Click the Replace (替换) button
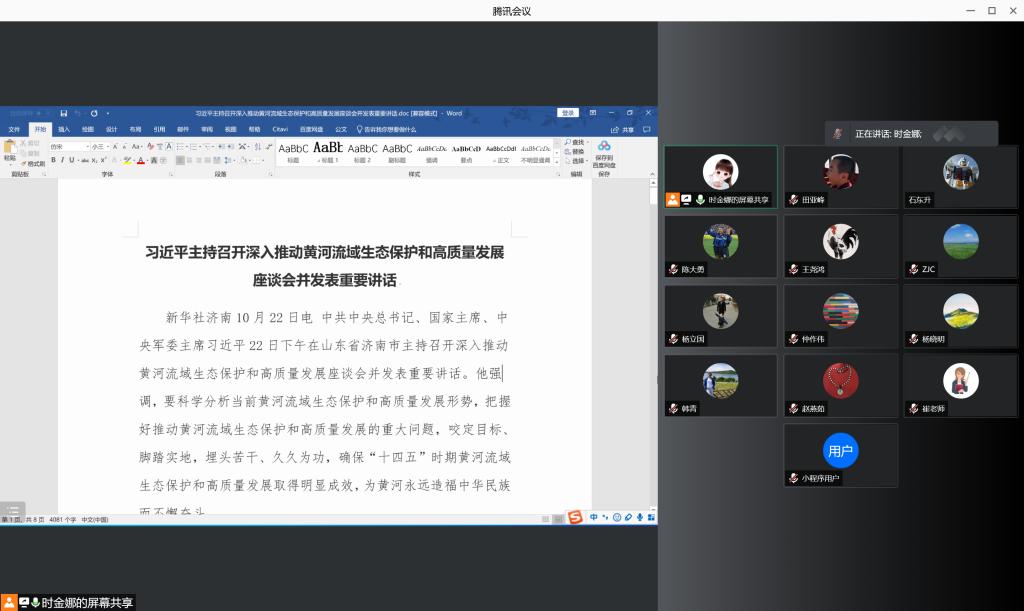The width and height of the screenshot is (1024, 611). pyautogui.click(x=577, y=151)
